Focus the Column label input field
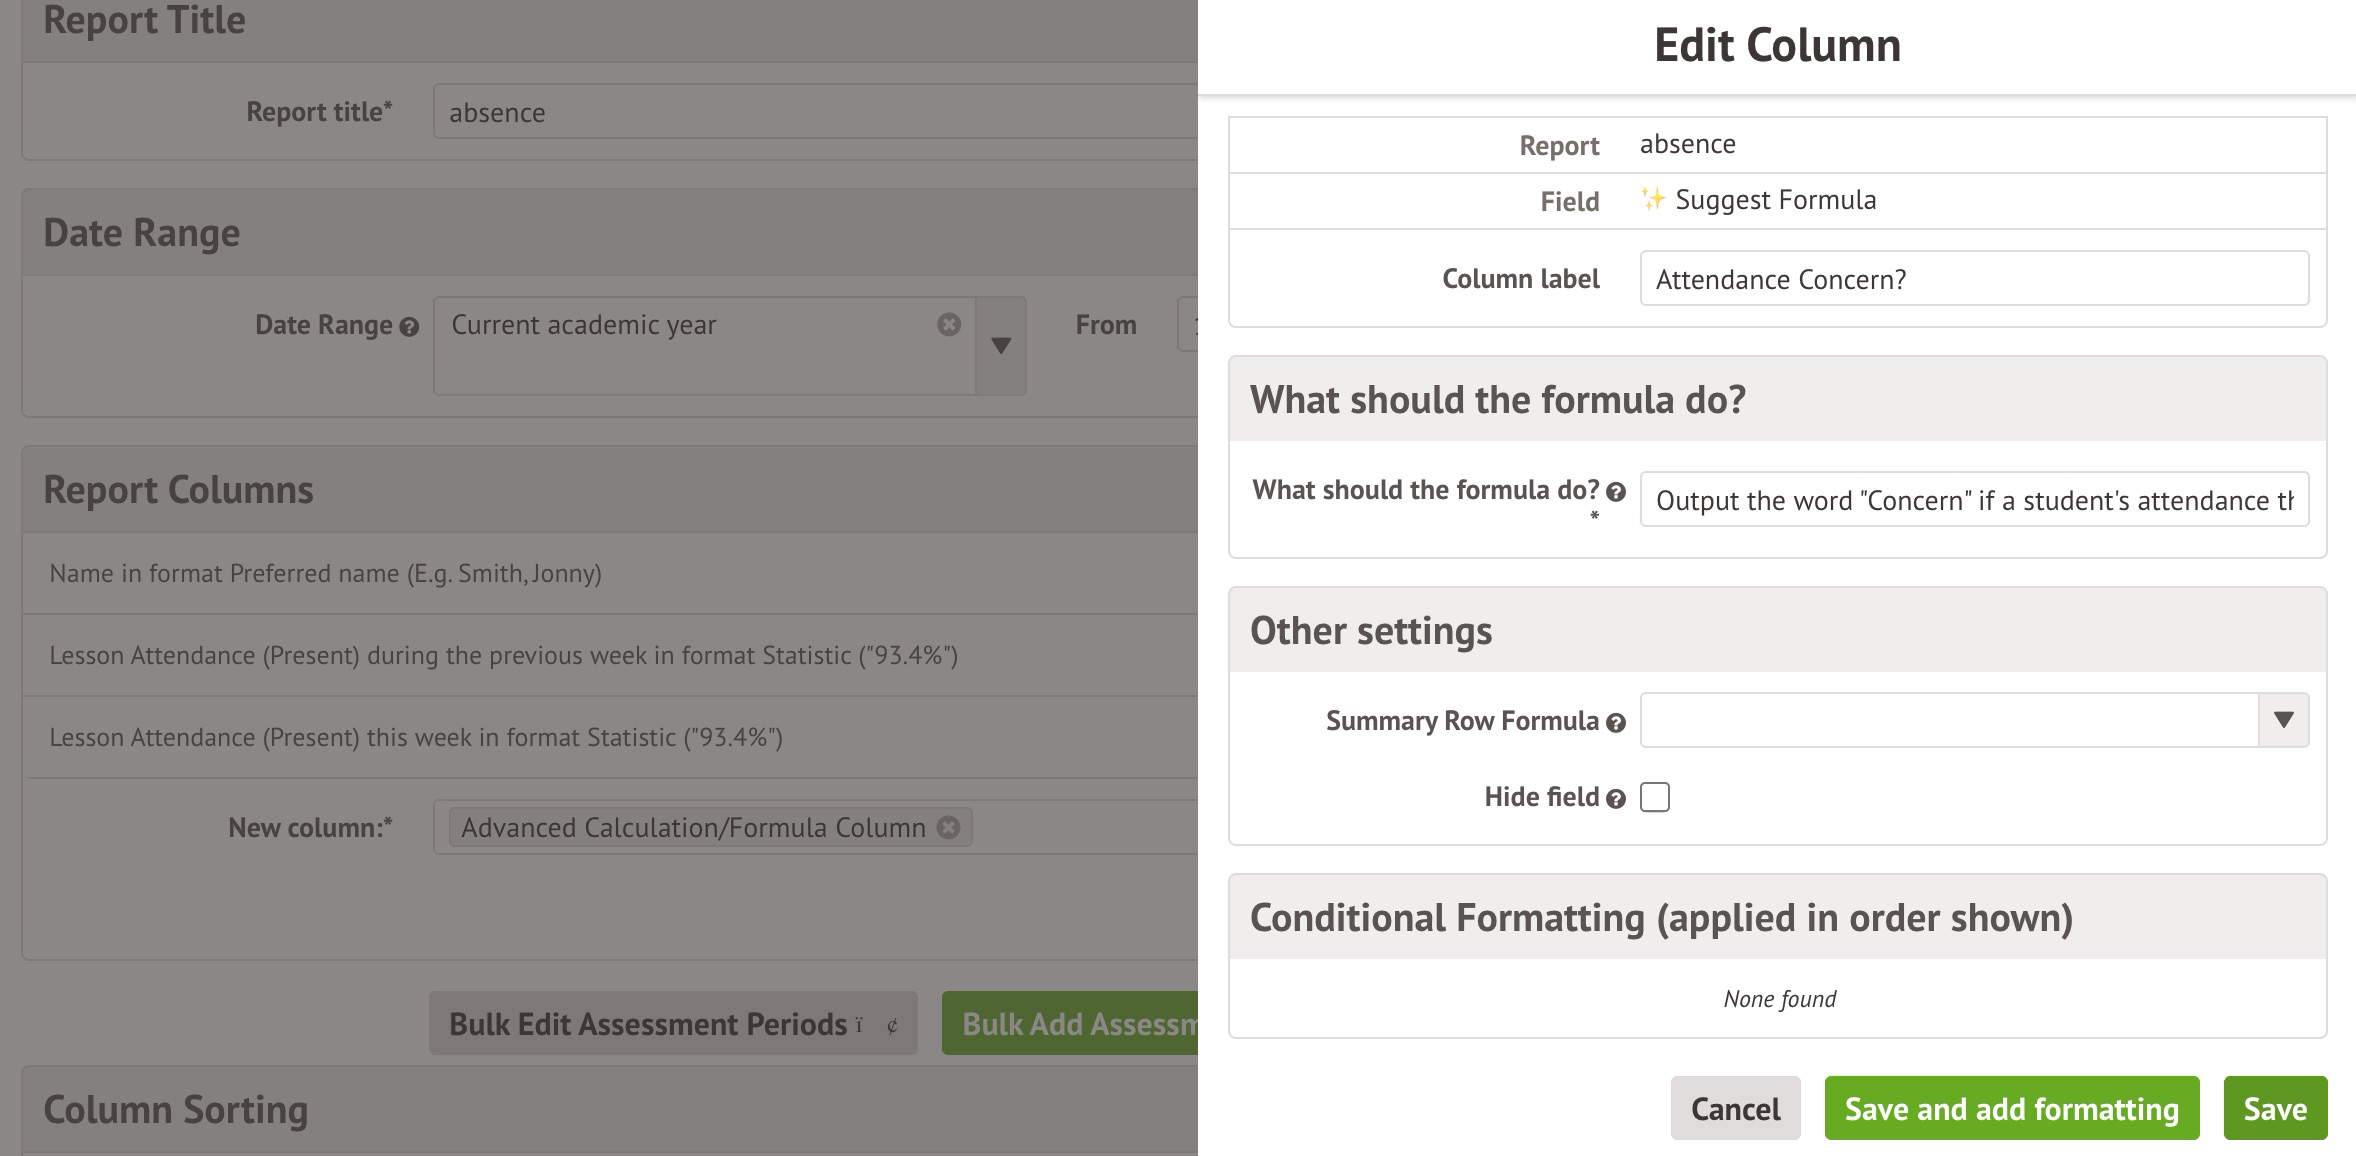Viewport: 2356px width, 1156px height. click(x=1973, y=279)
